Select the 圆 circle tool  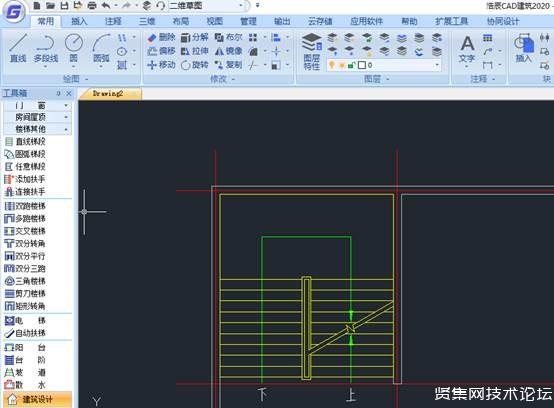[x=73, y=48]
